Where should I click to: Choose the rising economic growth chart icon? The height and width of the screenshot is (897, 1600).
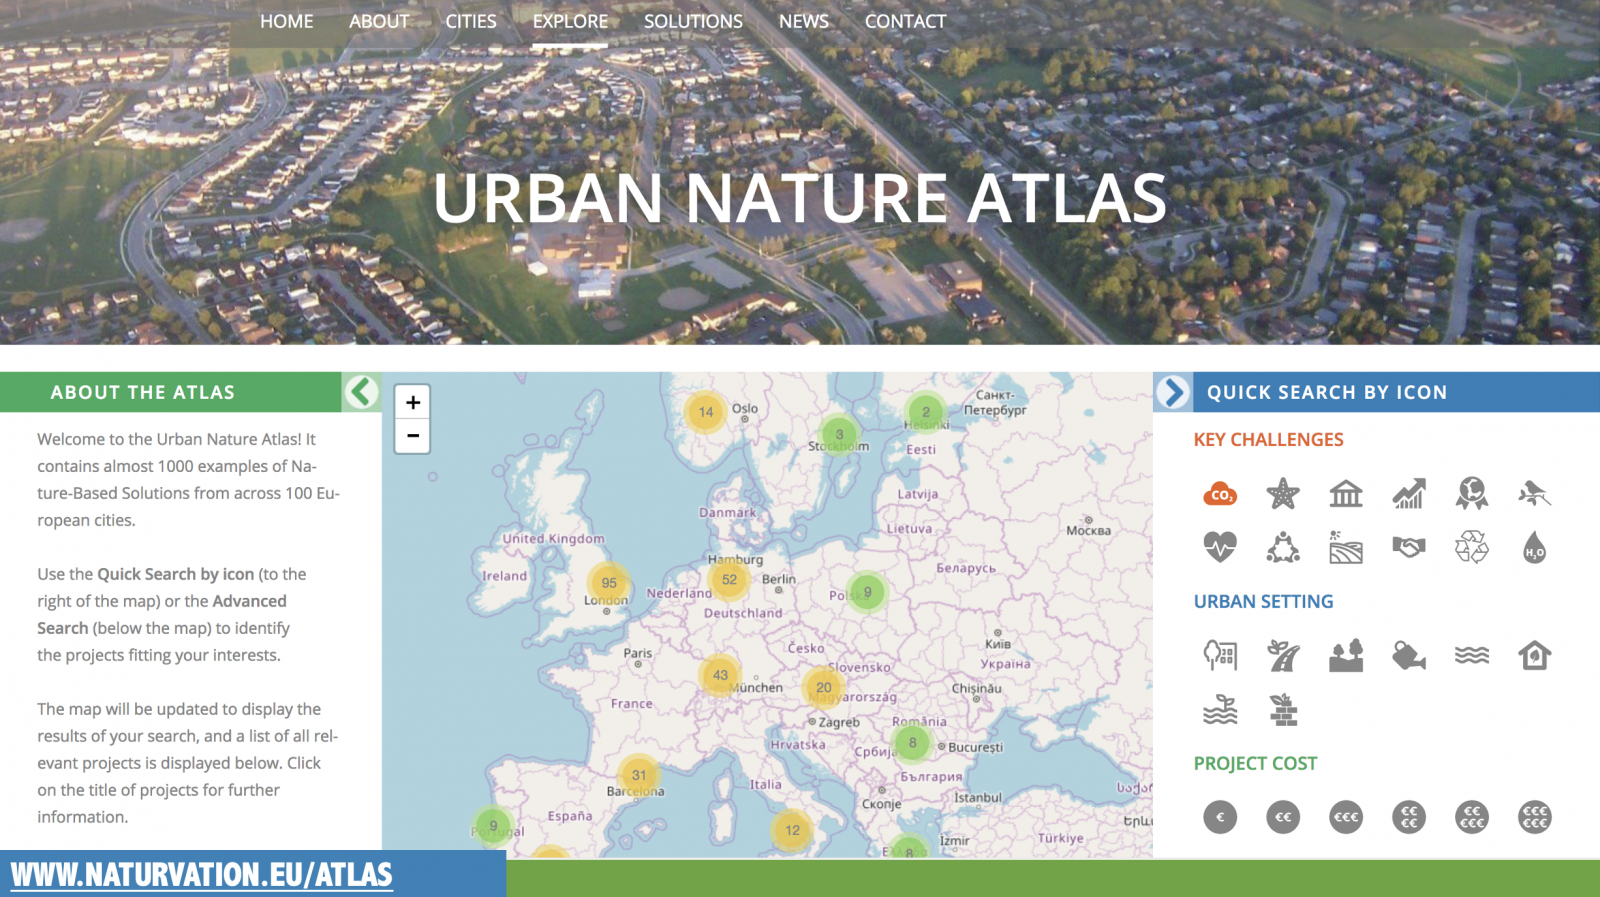pos(1409,493)
